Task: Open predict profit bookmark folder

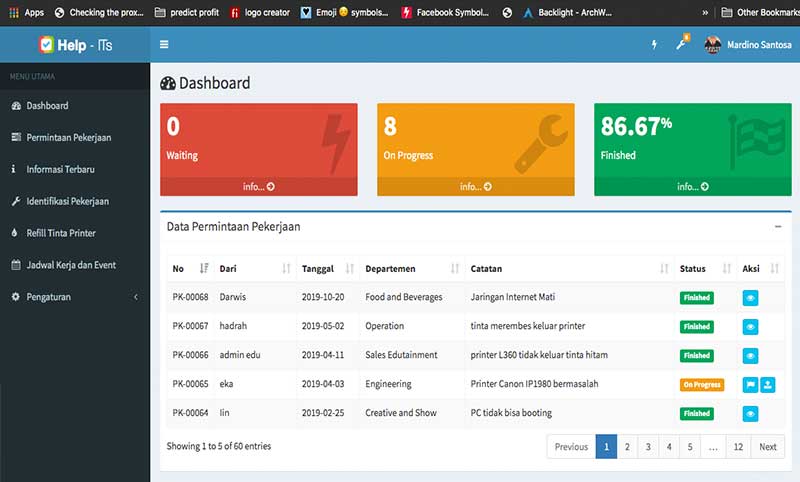Action: click(187, 12)
